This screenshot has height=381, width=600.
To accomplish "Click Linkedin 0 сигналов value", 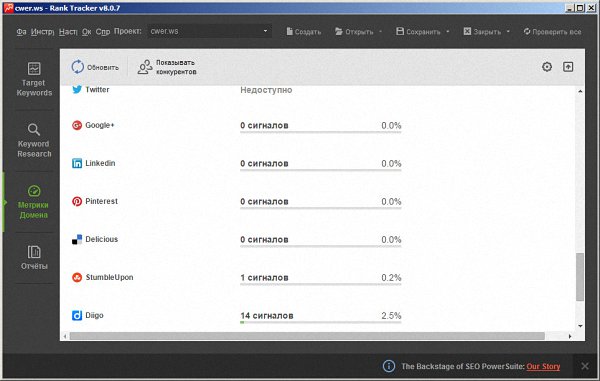I will [x=264, y=164].
